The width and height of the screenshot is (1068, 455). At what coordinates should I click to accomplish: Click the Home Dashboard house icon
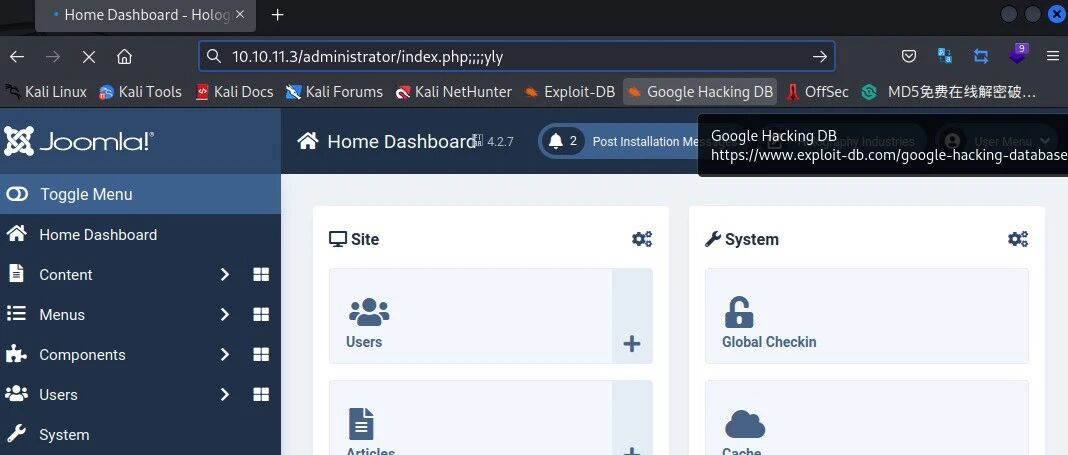[x=308, y=141]
